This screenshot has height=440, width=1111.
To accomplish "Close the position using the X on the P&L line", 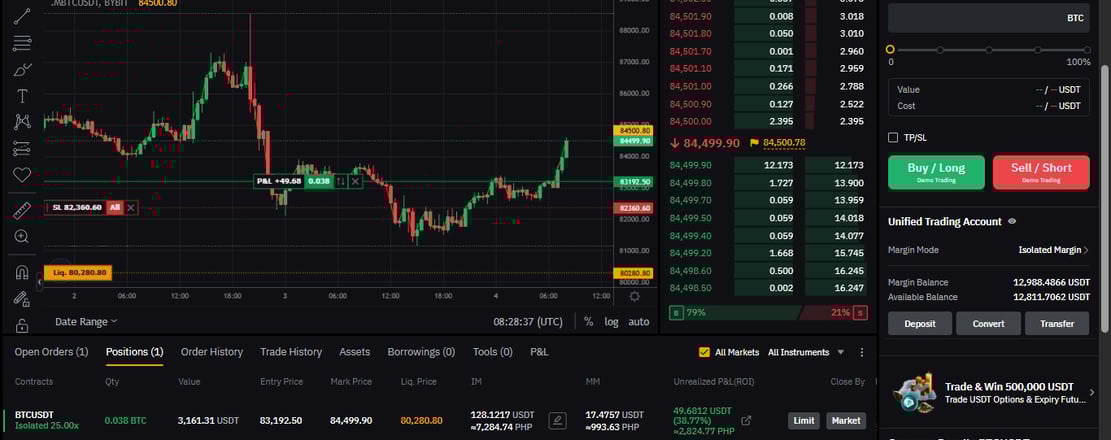I will point(356,181).
